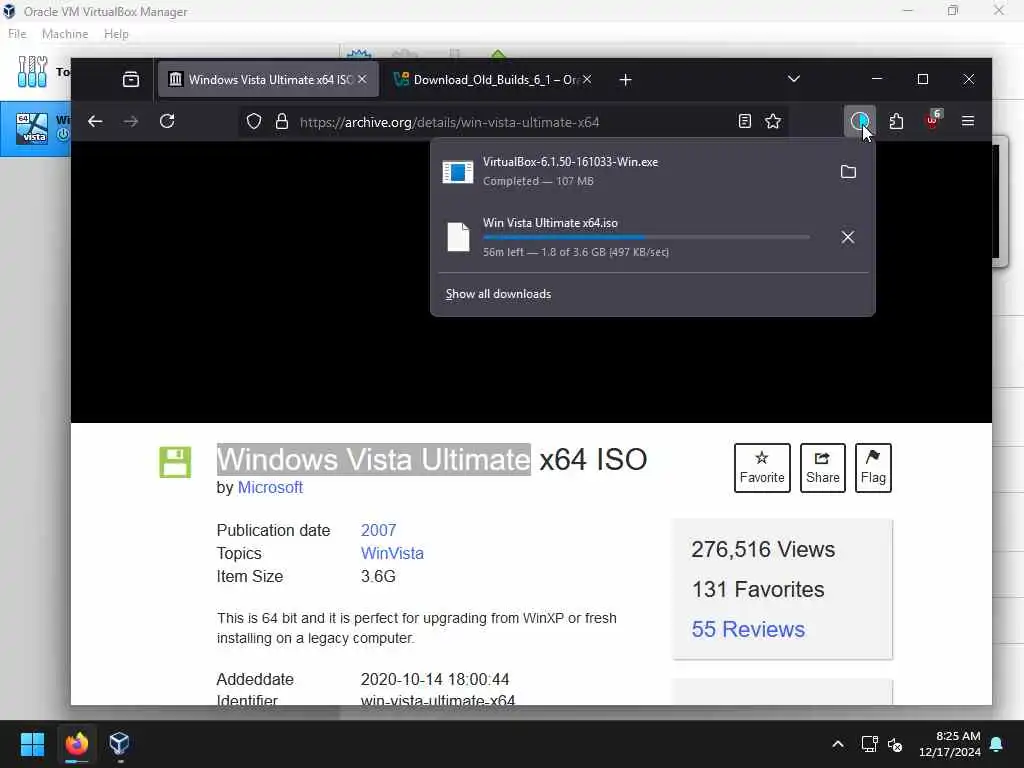The image size is (1024, 768).
Task: Open a new tab with plus button
Action: [626, 80]
